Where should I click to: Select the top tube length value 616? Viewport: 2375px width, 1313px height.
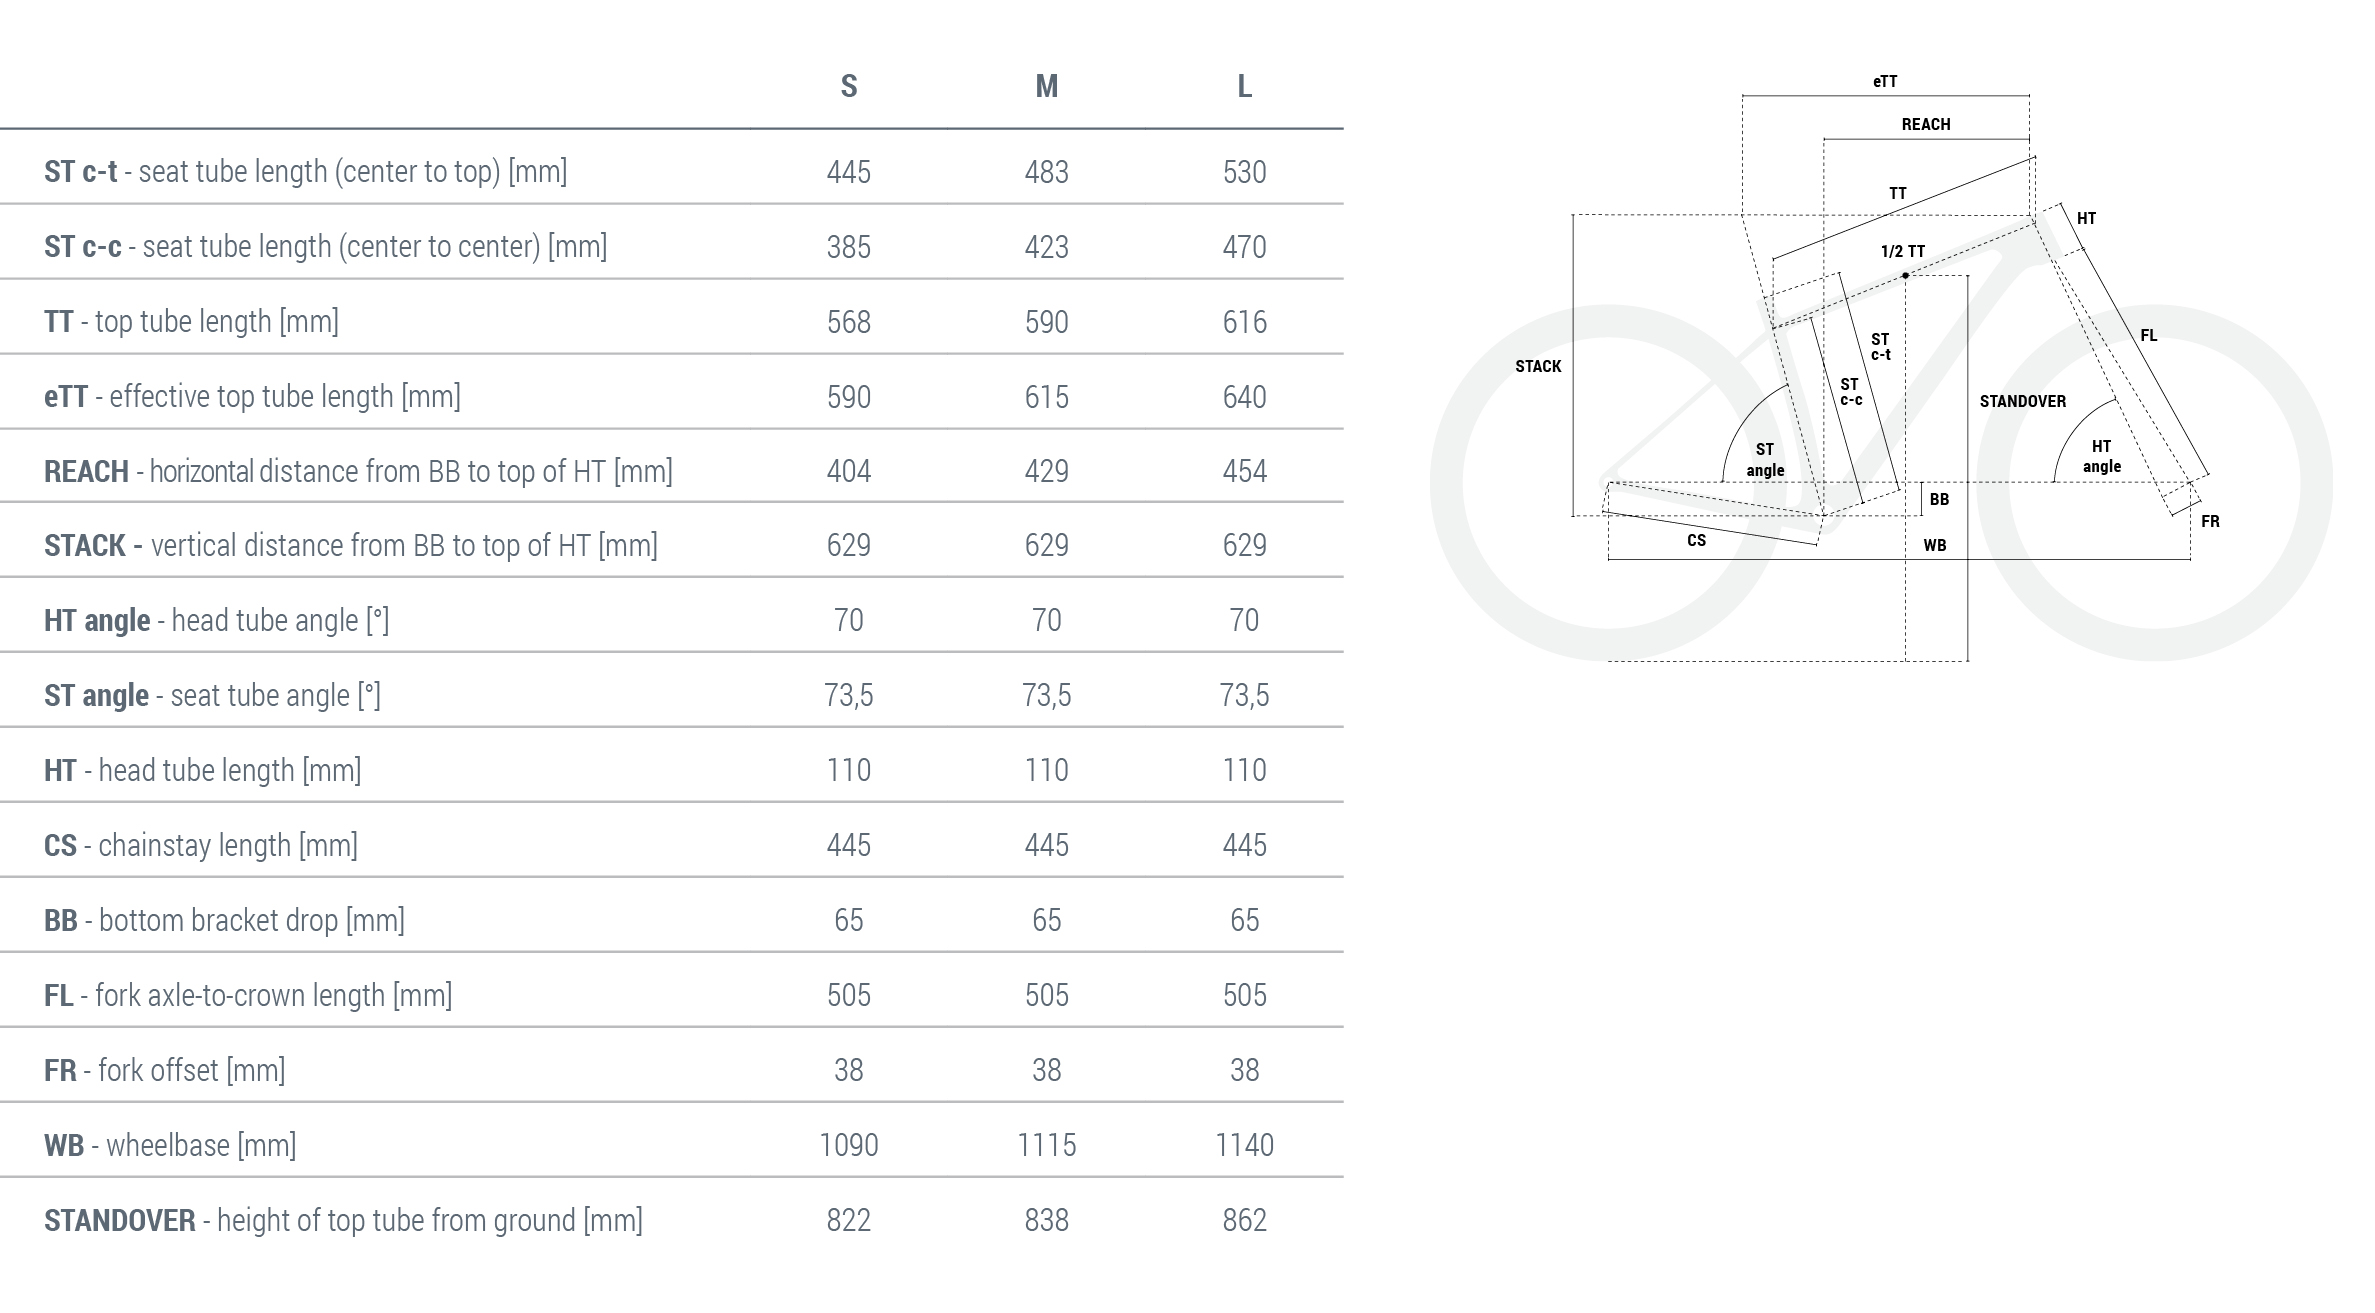pyautogui.click(x=1244, y=322)
